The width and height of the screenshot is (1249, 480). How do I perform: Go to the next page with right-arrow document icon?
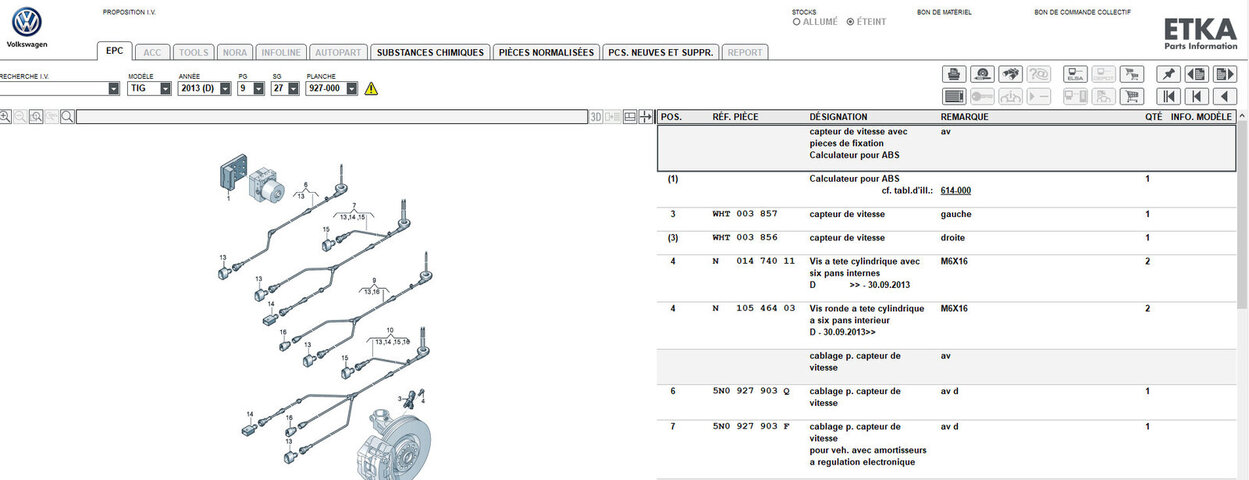tap(1225, 74)
